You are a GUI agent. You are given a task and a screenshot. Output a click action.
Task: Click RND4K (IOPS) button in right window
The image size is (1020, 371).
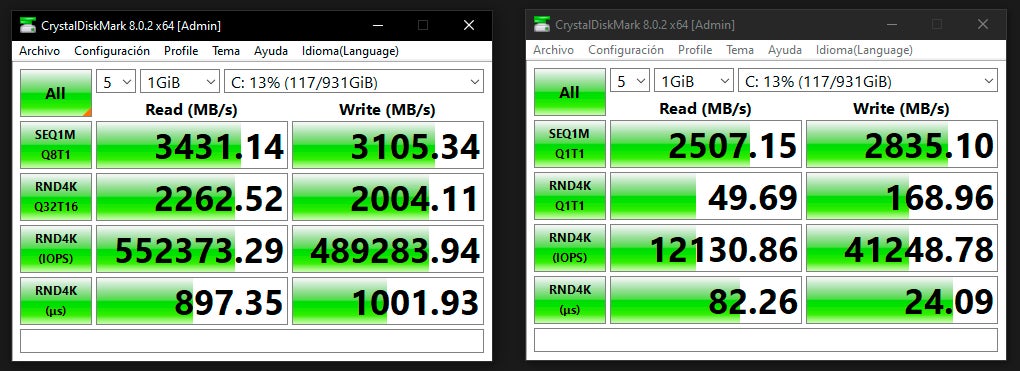point(570,248)
